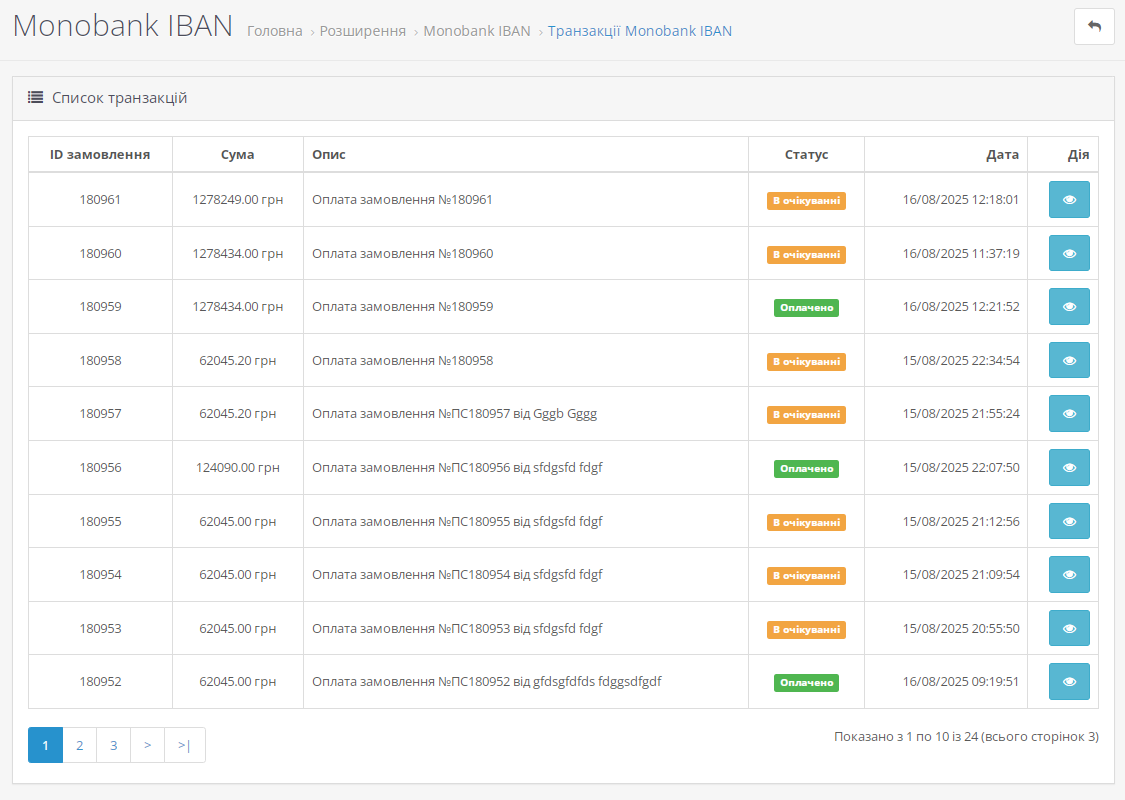View transaction details for order 180960
1125x800 pixels.
(x=1069, y=253)
